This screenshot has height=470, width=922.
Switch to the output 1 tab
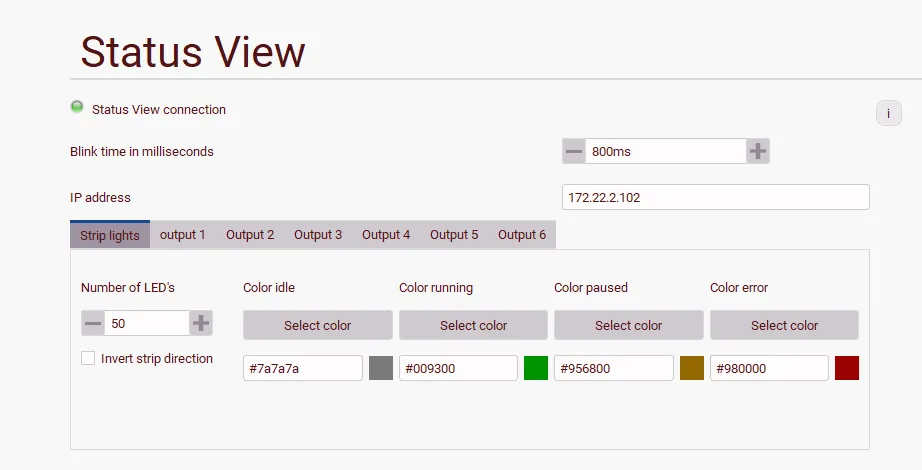[x=182, y=235]
